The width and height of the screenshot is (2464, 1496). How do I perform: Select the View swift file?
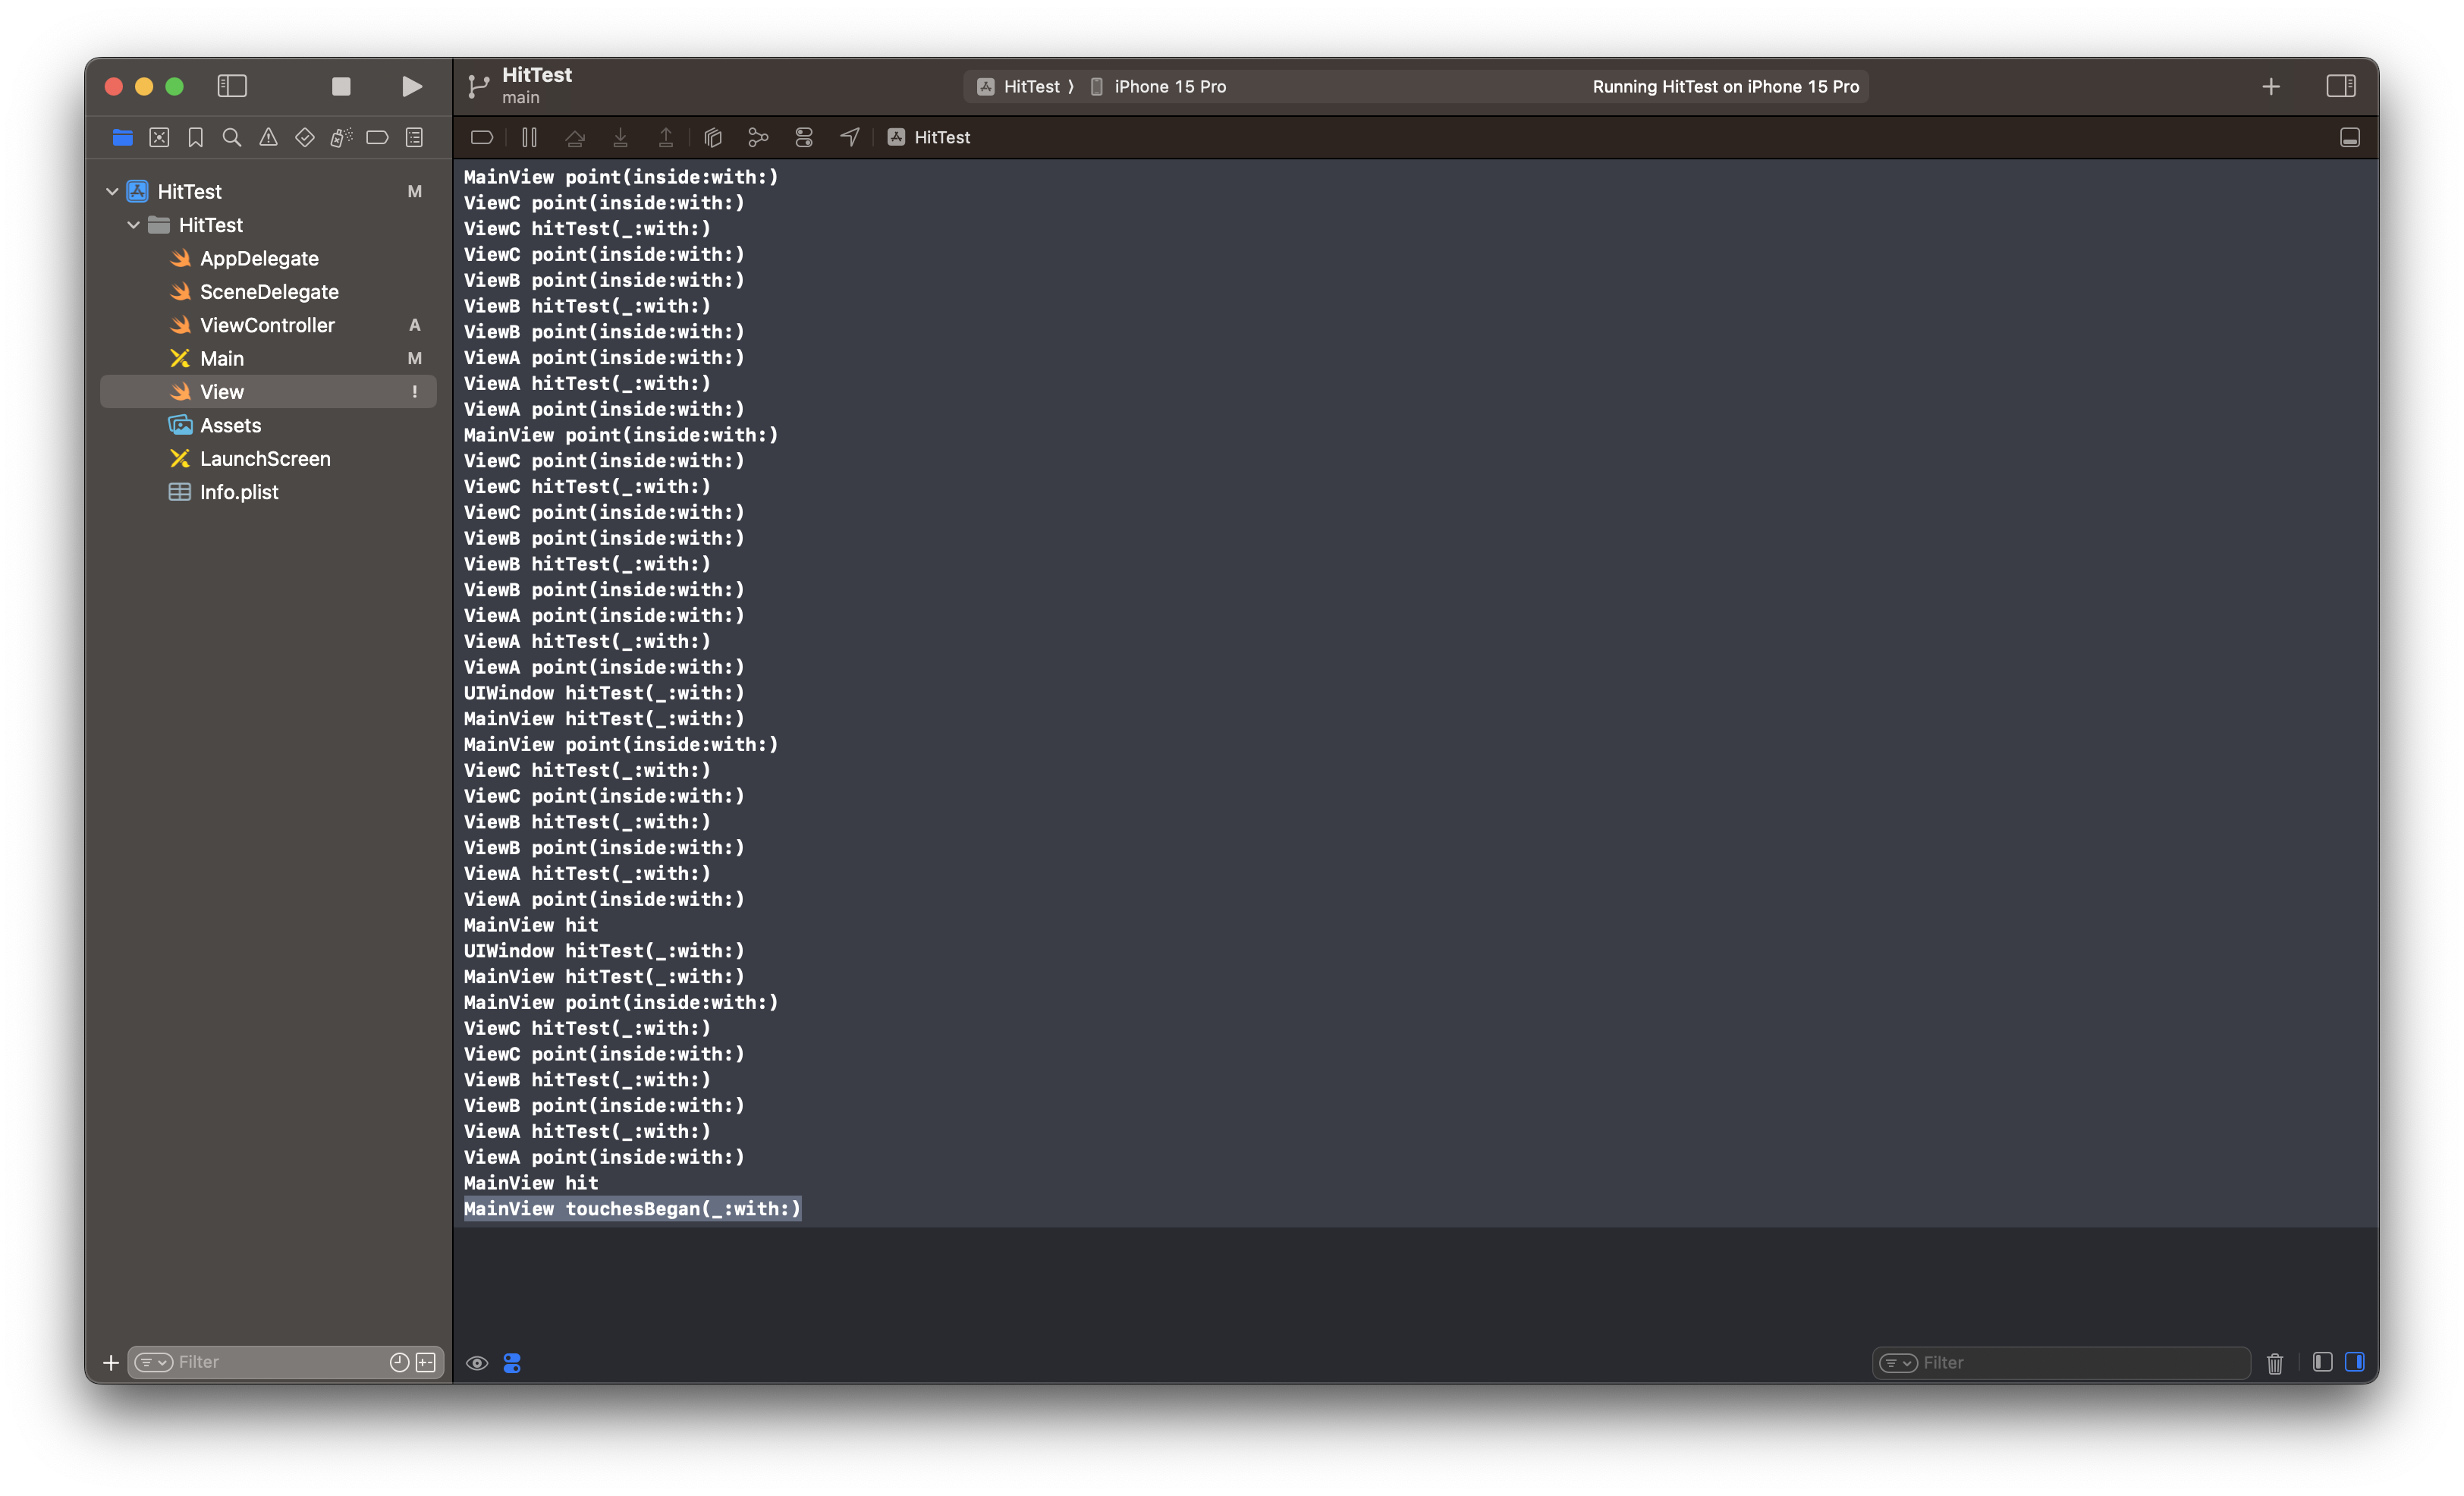(268, 391)
